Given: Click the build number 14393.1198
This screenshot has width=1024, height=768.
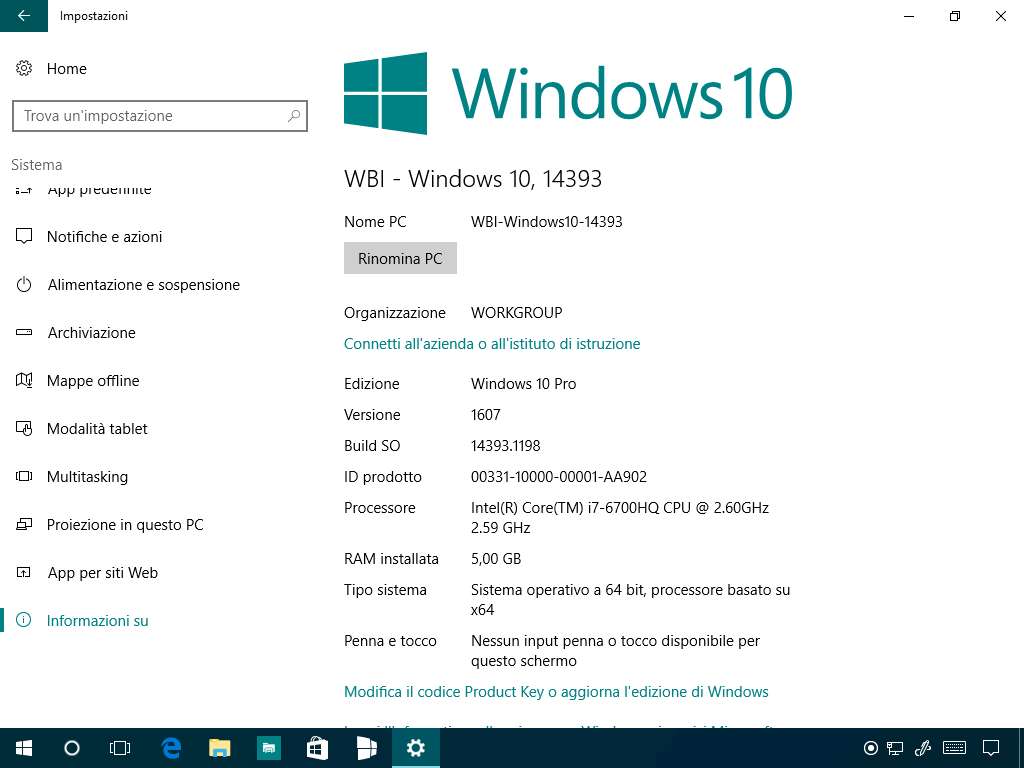Looking at the screenshot, I should [x=505, y=446].
